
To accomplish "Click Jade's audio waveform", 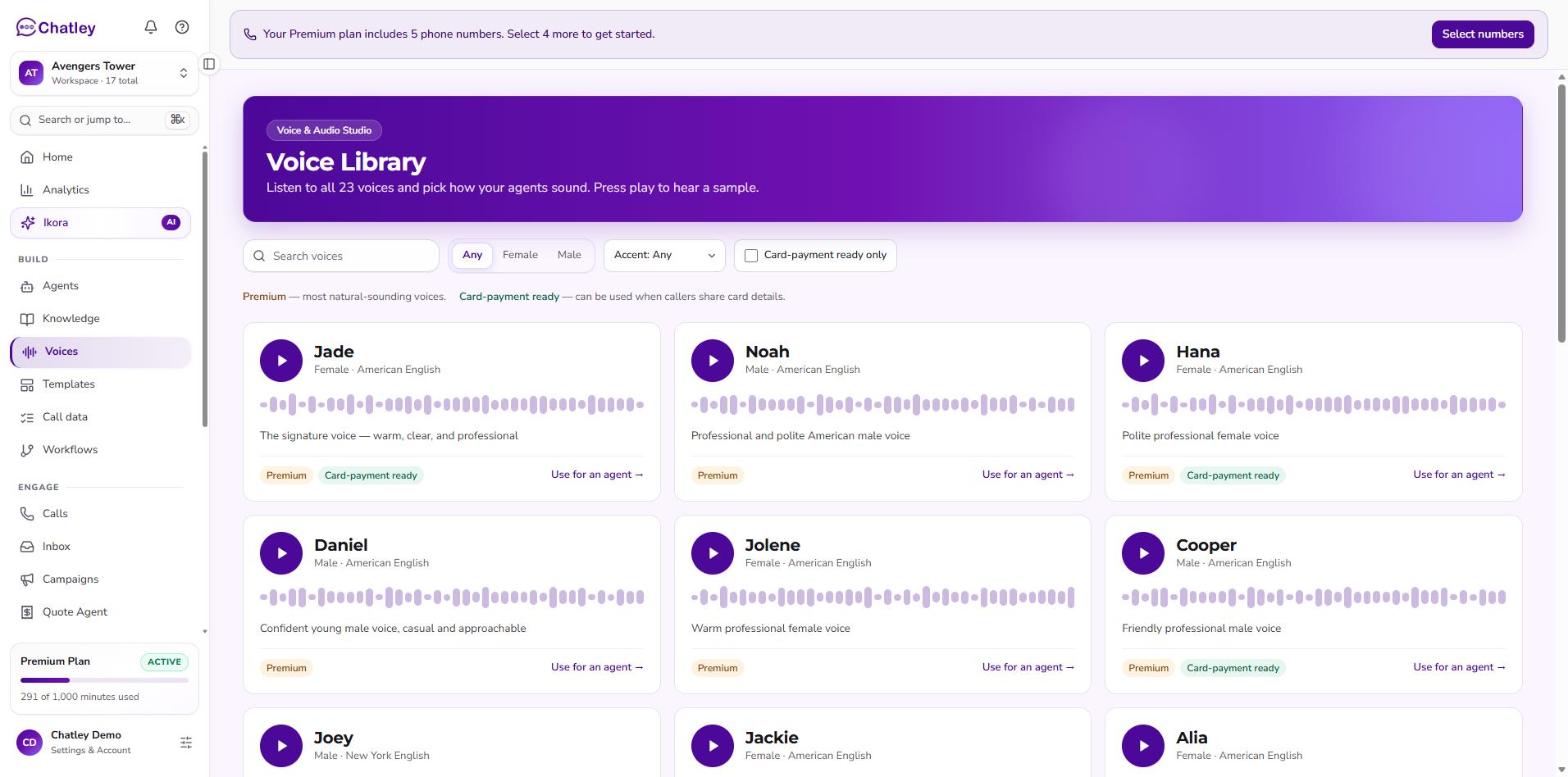I will click(x=452, y=405).
